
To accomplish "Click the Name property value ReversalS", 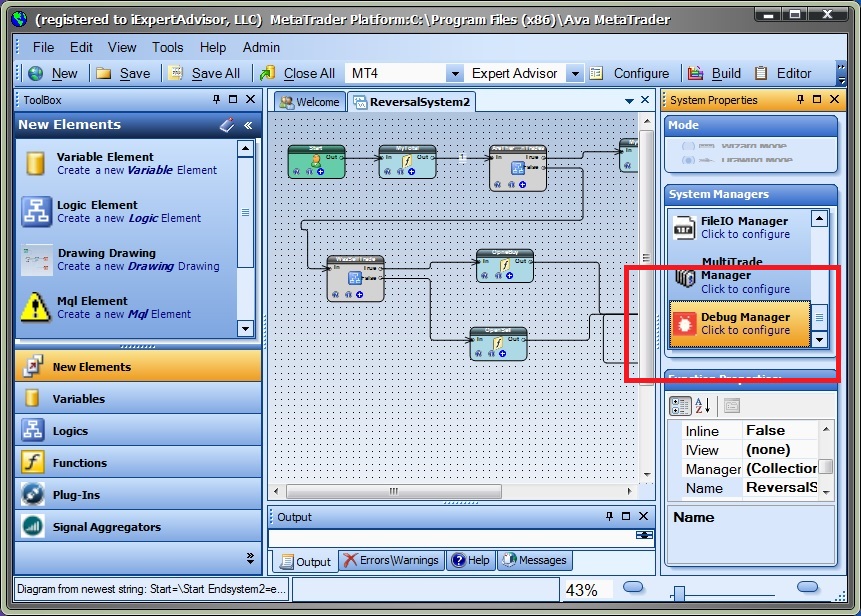I will click(x=780, y=488).
